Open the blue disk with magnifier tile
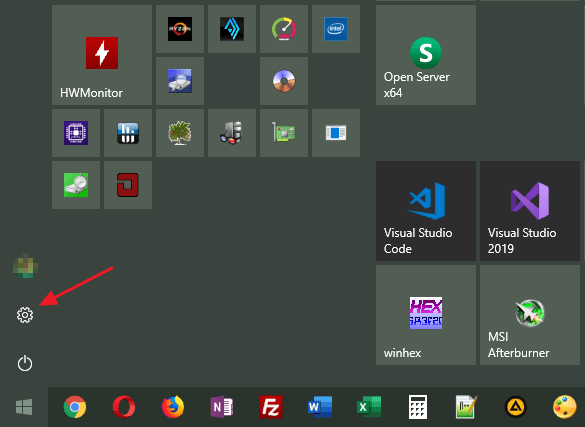This screenshot has width=585, height=427. click(180, 81)
